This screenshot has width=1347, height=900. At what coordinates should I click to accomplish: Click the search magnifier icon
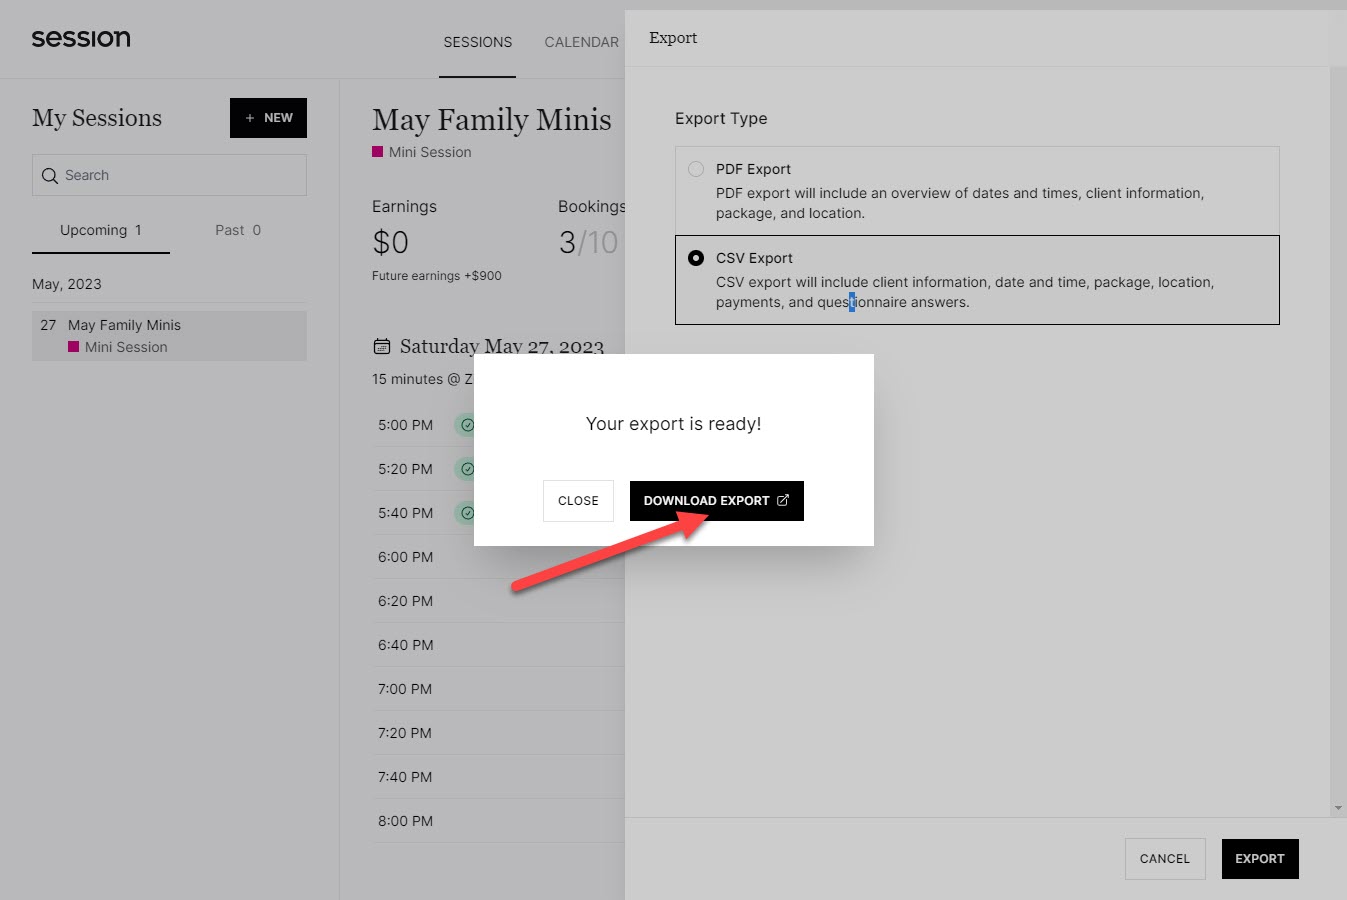[x=50, y=176]
